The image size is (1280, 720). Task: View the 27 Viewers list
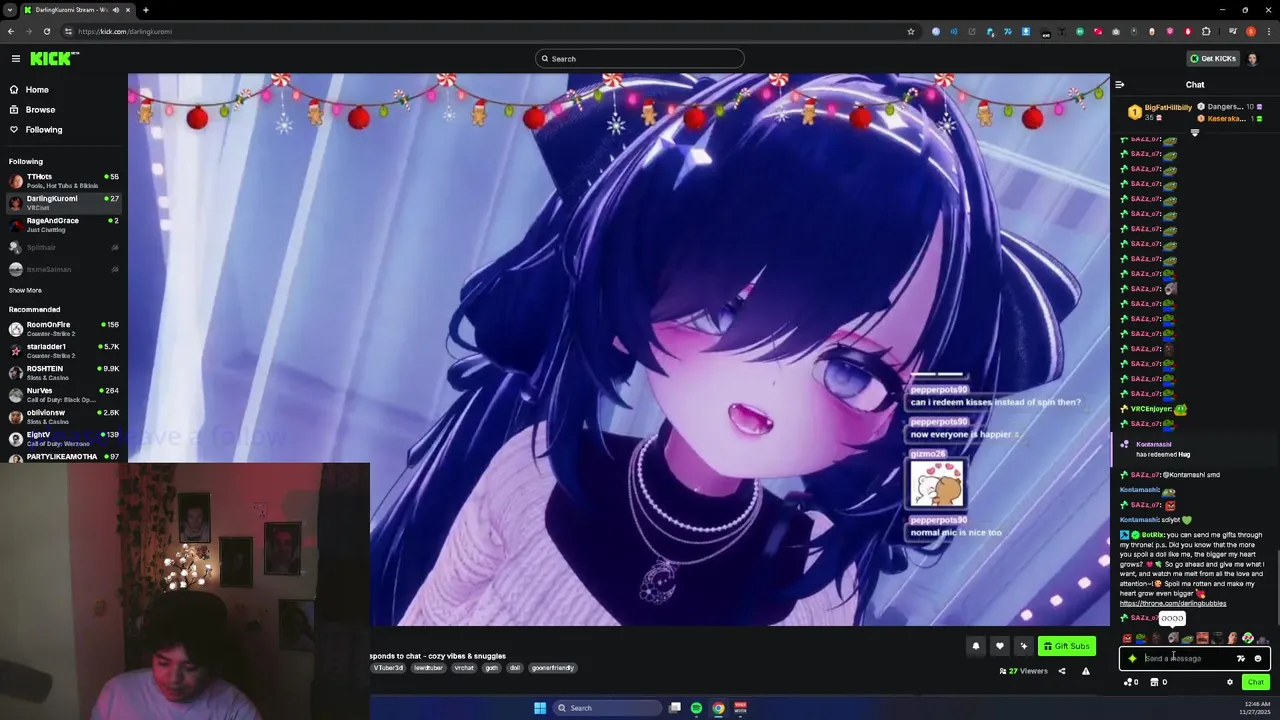point(1023,671)
